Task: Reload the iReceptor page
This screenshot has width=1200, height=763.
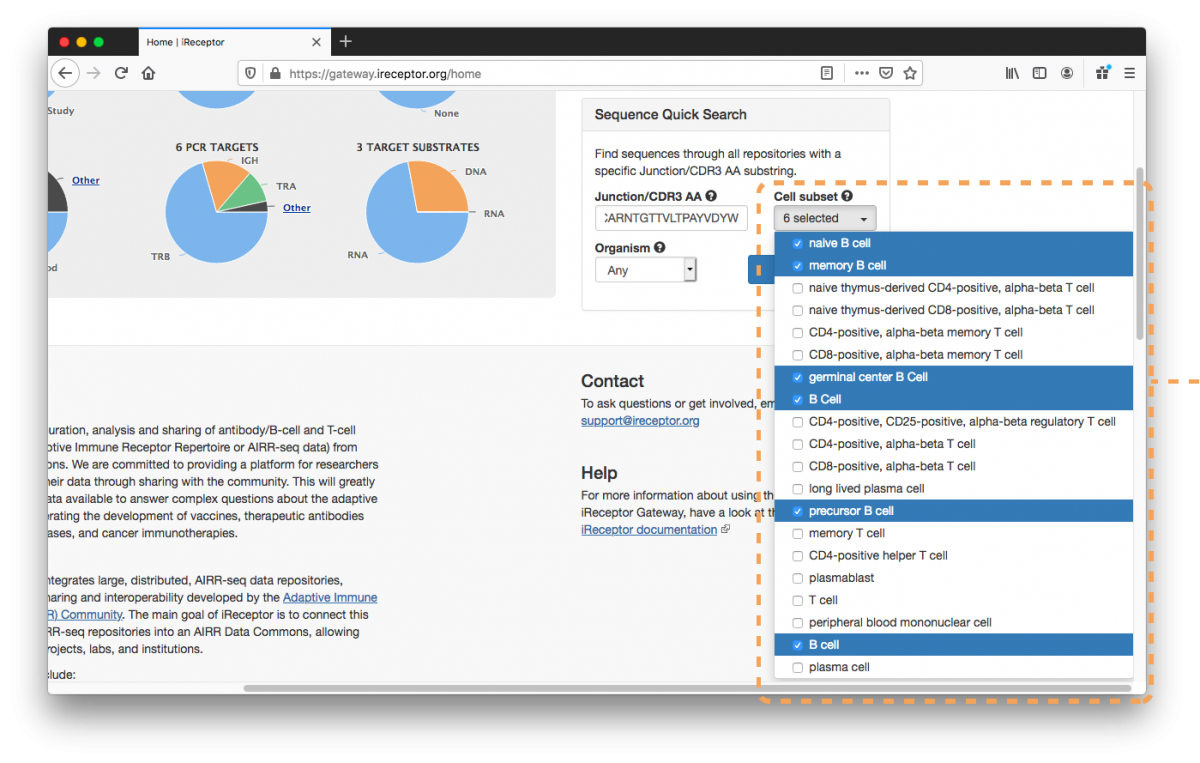Action: 121,73
